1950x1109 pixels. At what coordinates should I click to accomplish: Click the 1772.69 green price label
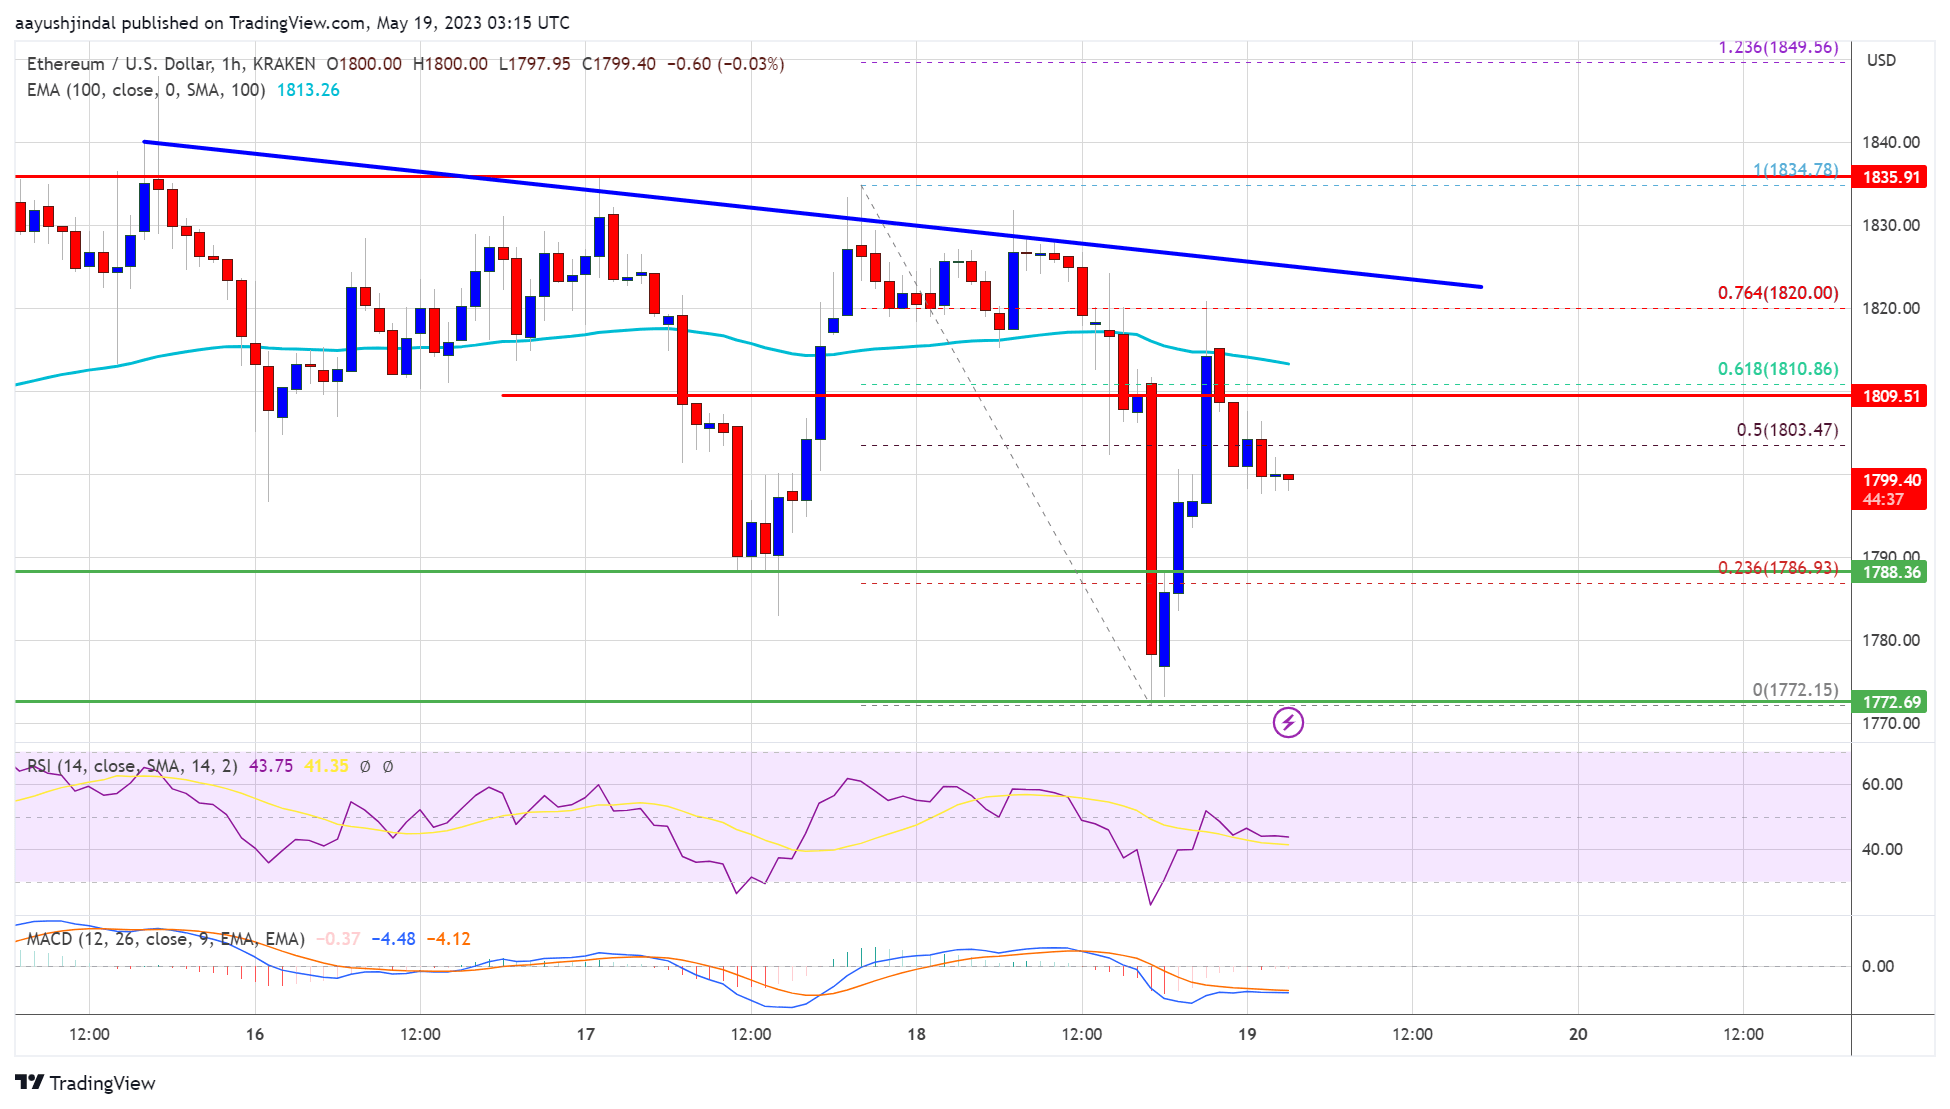[1889, 702]
